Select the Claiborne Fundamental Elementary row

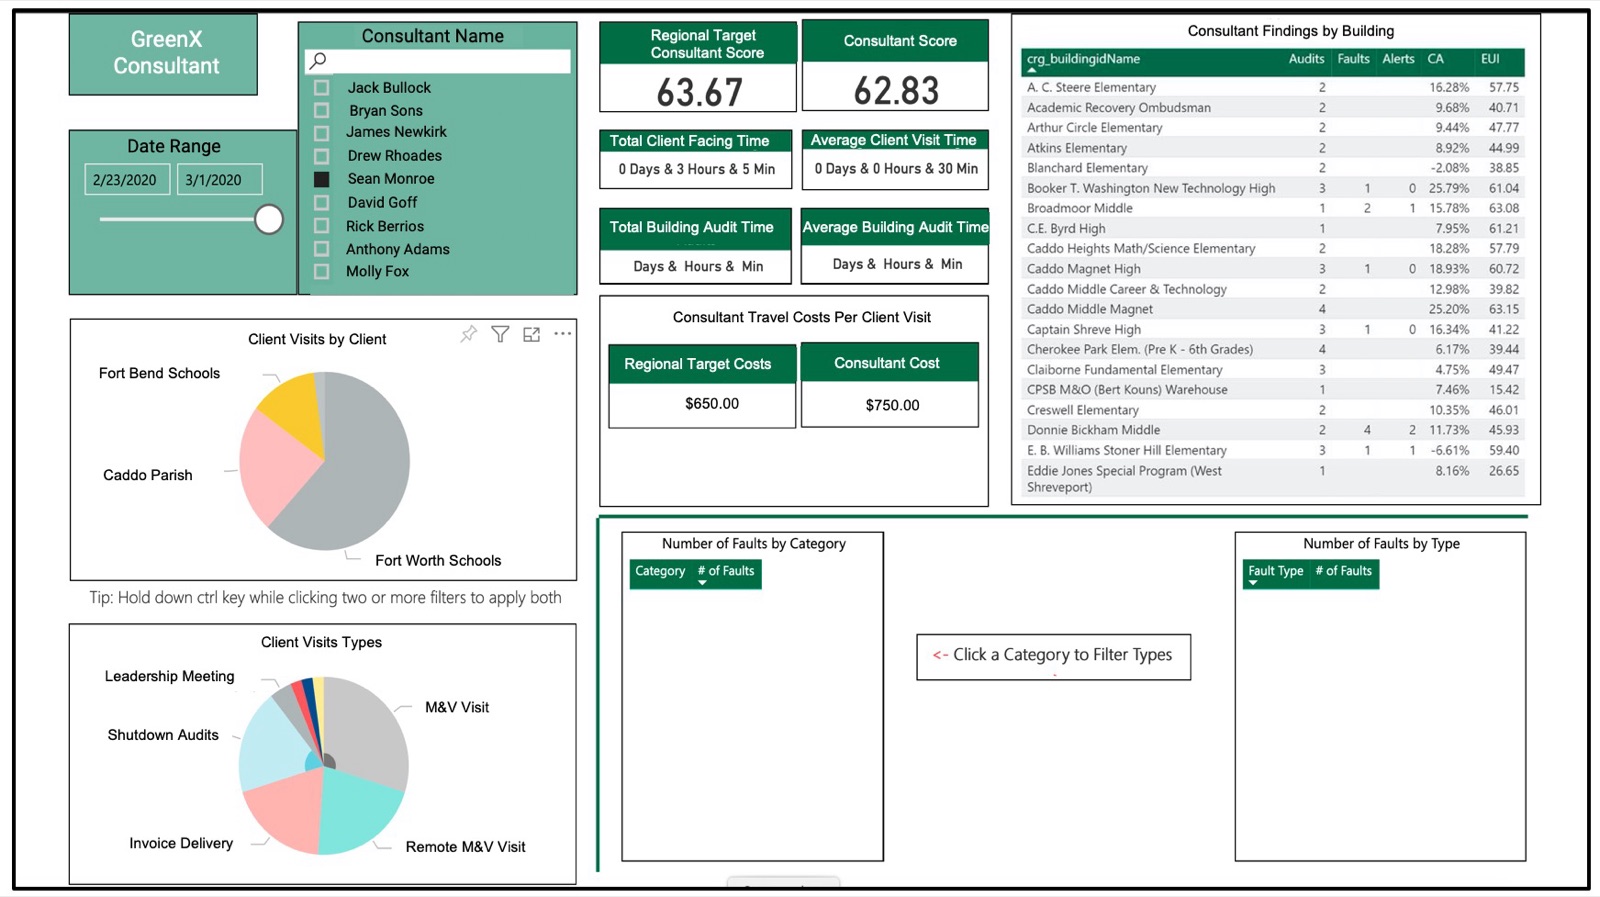(x=1273, y=370)
